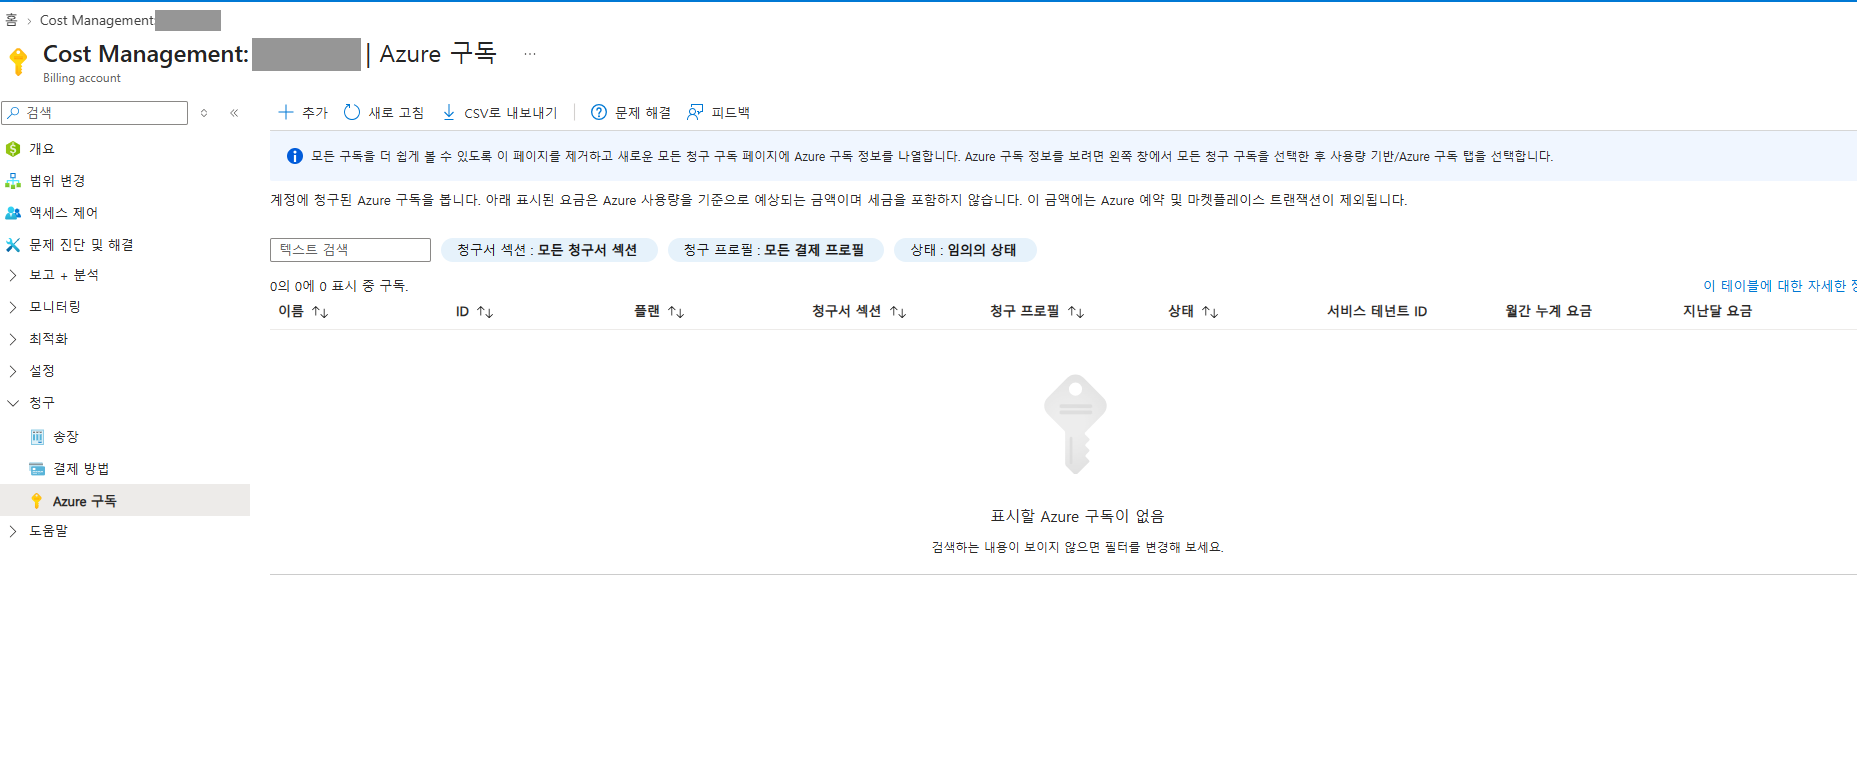
Task: Open the ellipsis more options in header
Action: 530,54
